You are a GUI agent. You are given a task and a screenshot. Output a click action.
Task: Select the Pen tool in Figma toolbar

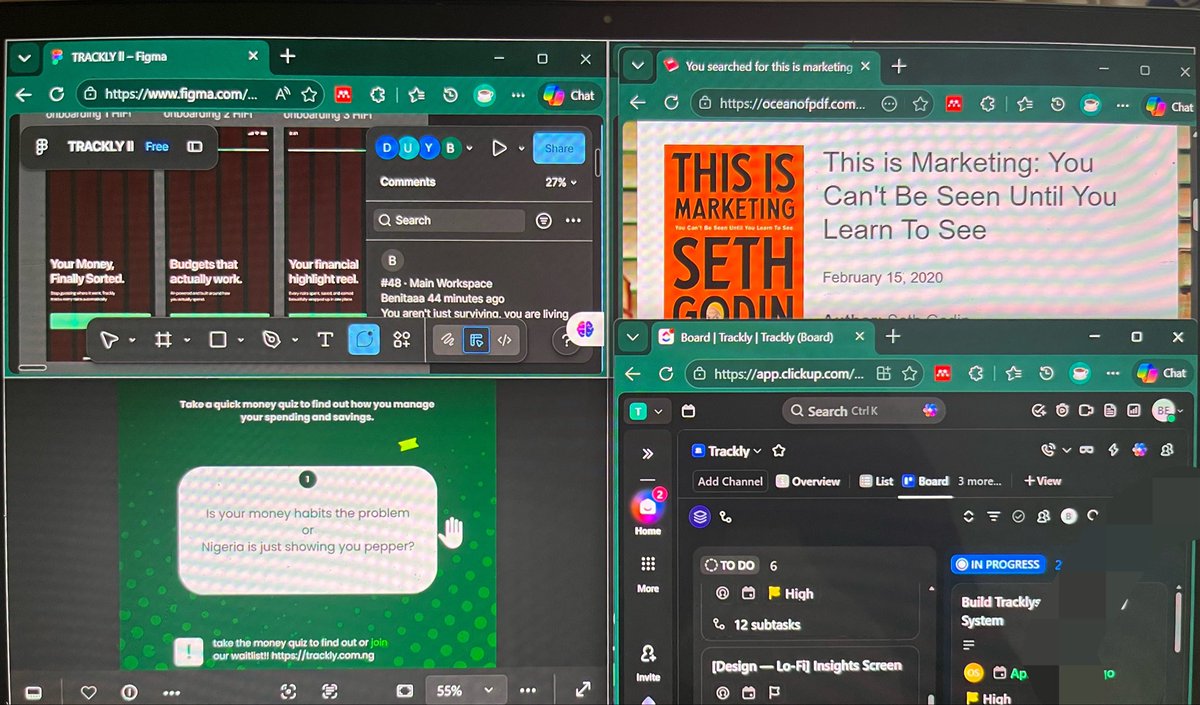coord(271,340)
